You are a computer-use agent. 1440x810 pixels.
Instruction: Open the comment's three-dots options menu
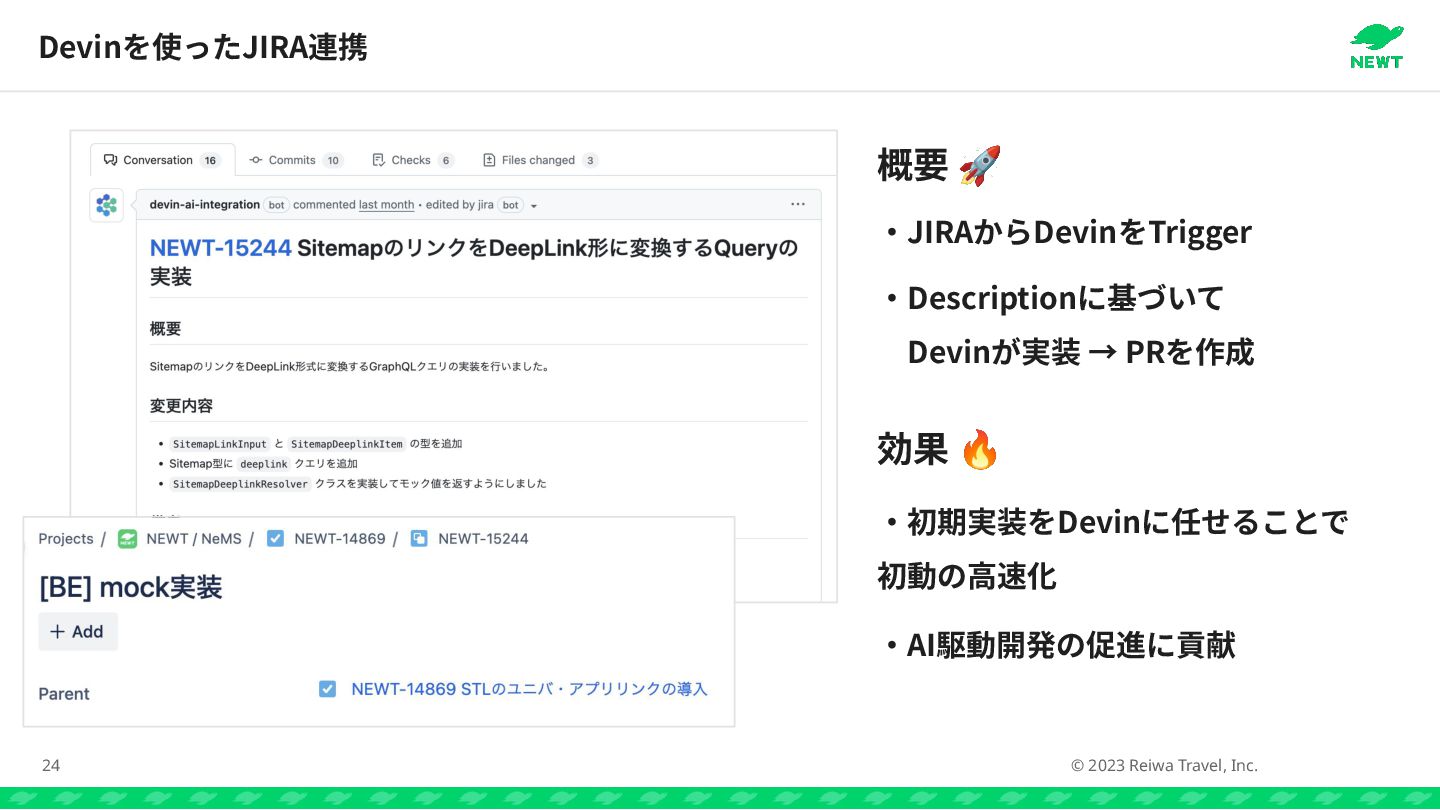tap(798, 204)
